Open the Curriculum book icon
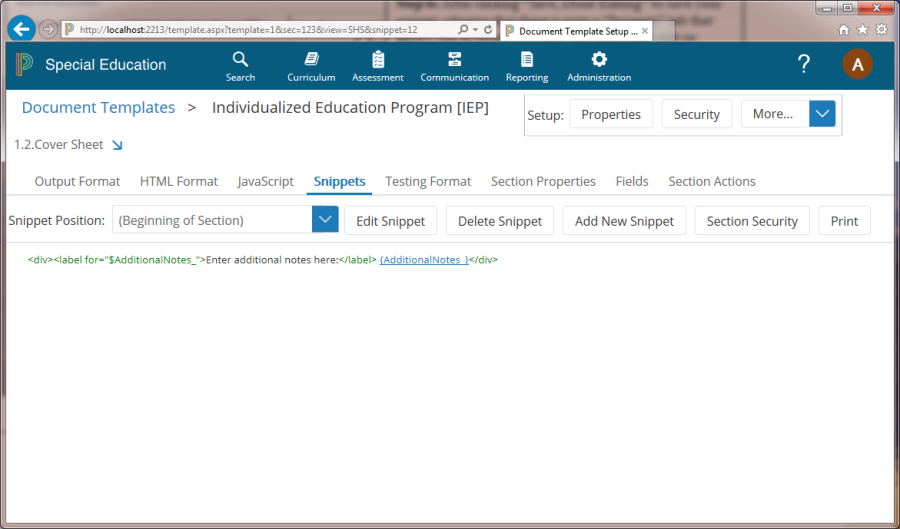 (x=311, y=60)
